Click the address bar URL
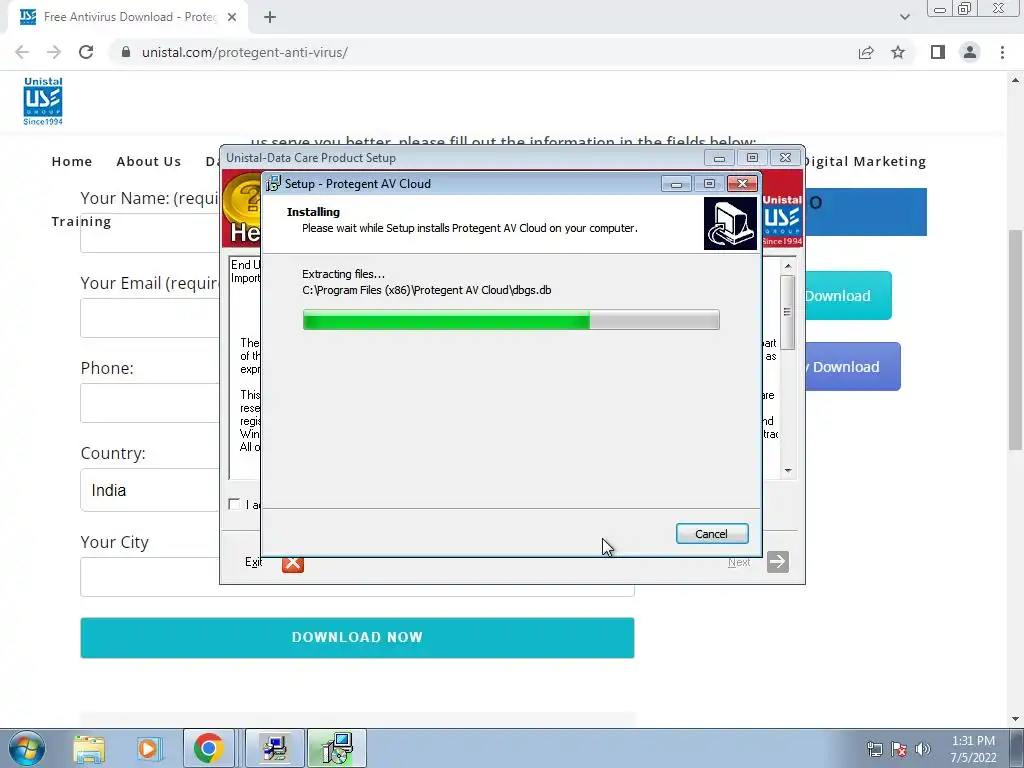This screenshot has width=1024, height=768. coord(245,52)
